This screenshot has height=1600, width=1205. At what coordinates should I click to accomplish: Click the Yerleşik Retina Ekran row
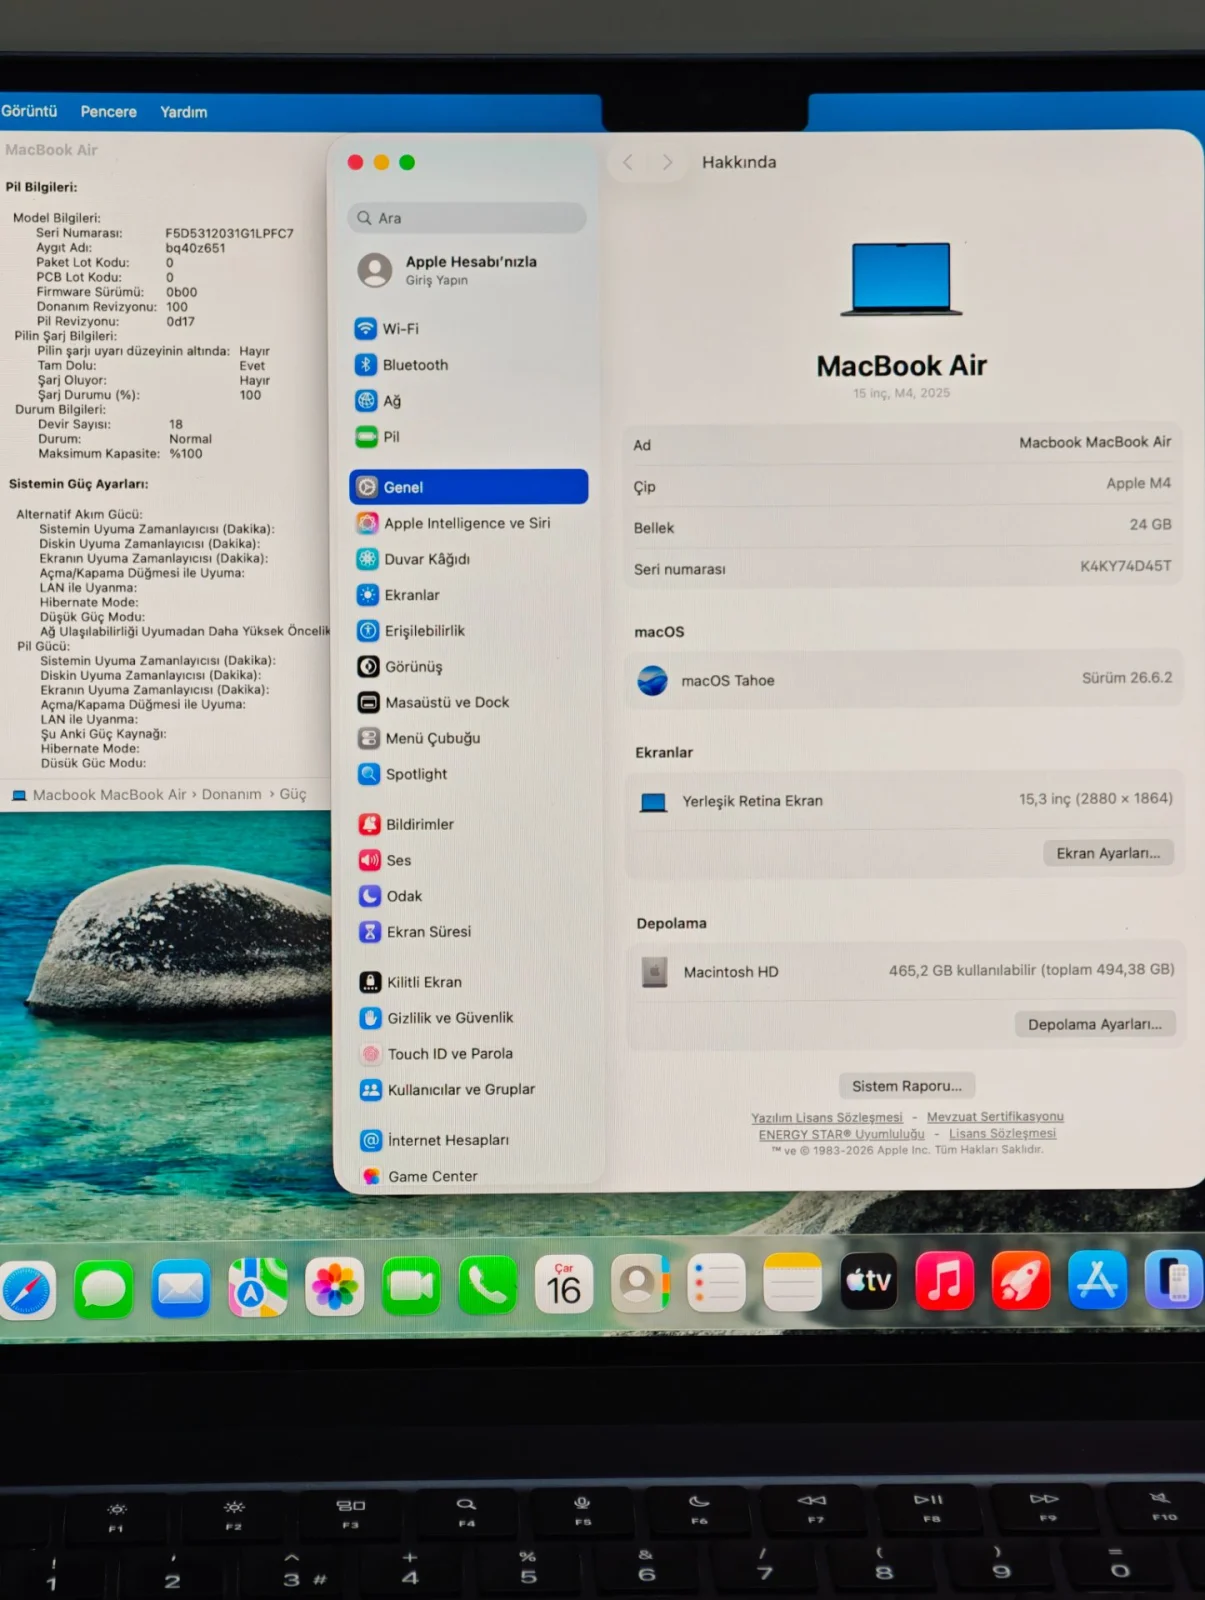tap(905, 800)
